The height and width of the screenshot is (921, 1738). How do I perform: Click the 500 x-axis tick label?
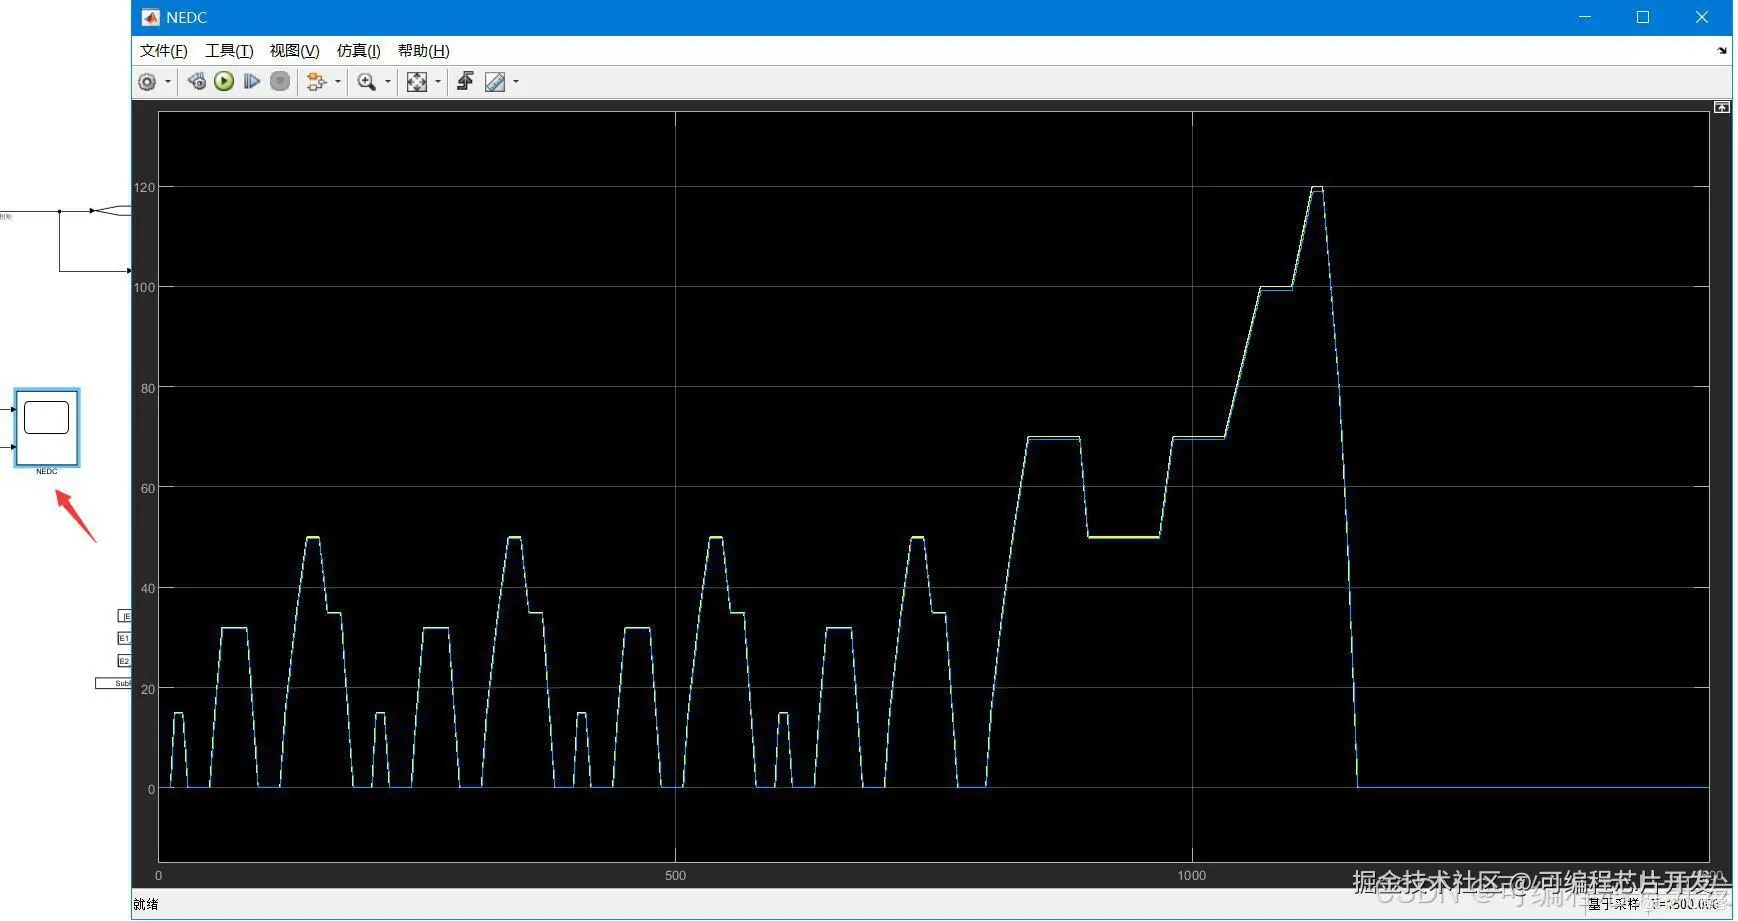676,876
